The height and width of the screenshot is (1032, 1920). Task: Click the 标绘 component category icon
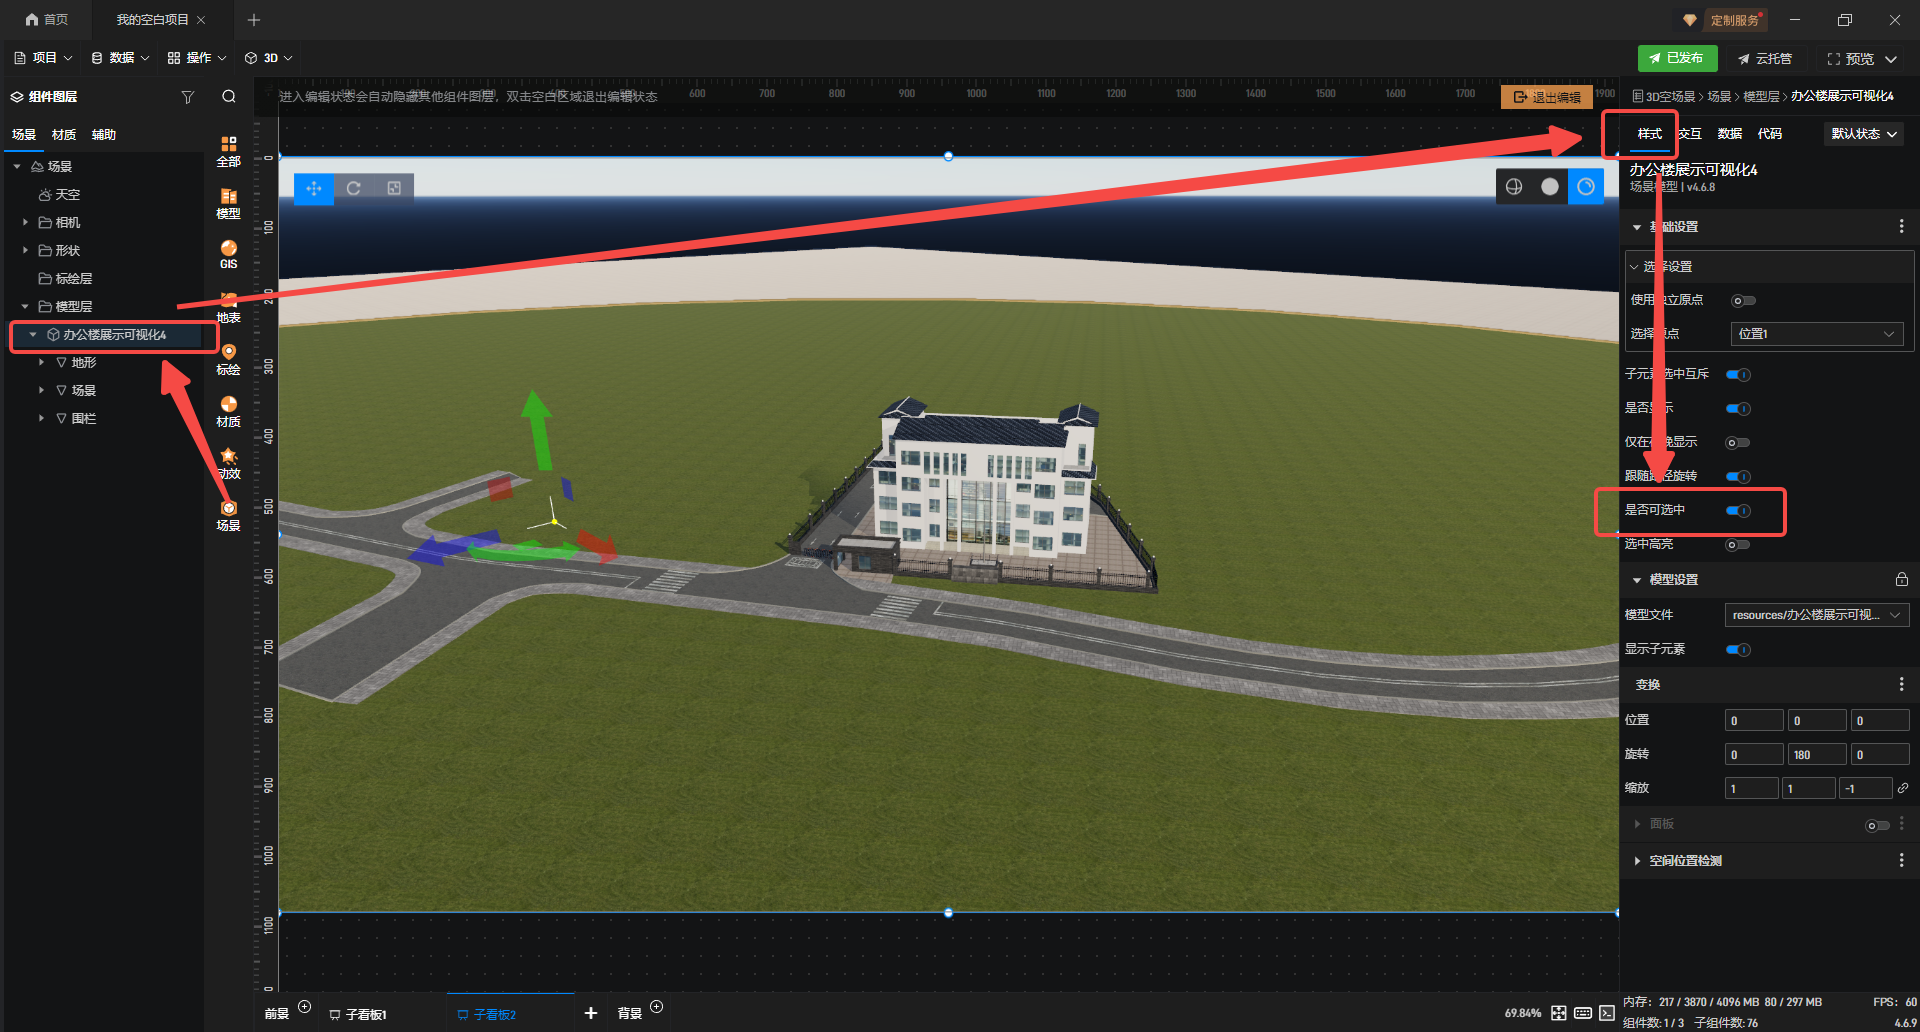coord(228,359)
